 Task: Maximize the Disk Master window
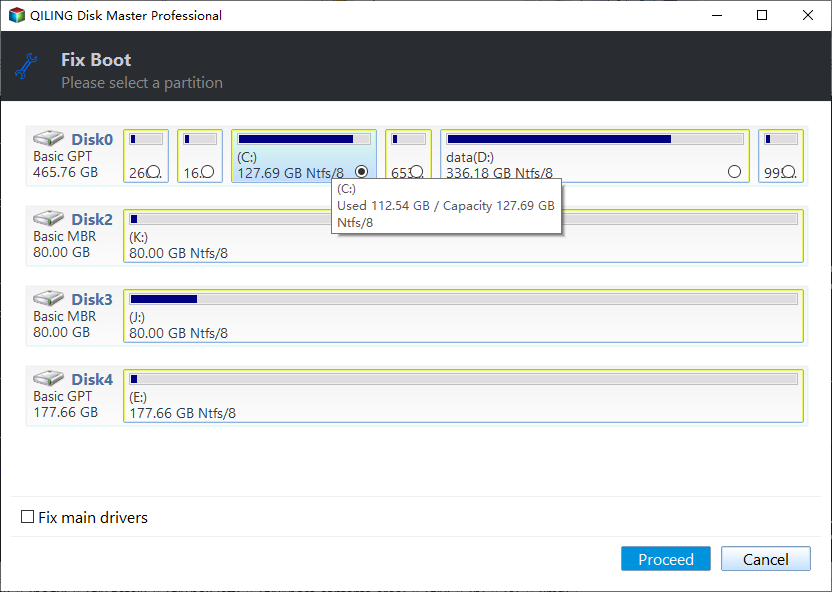pyautogui.click(x=762, y=15)
